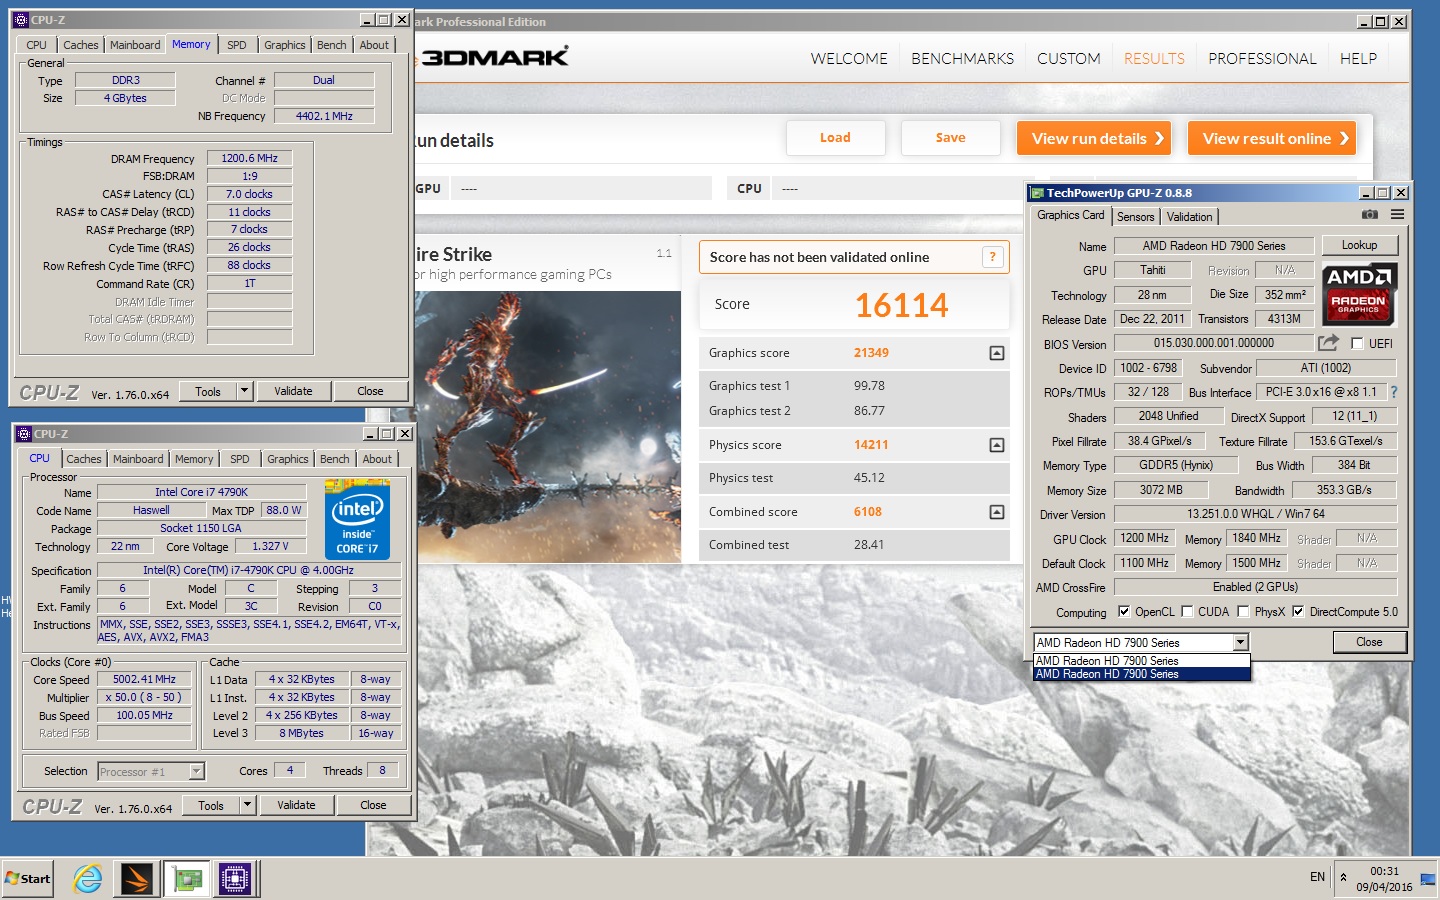
Task: Open the Processor #1 selection dropdown in CPU-Z
Action: tap(197, 771)
